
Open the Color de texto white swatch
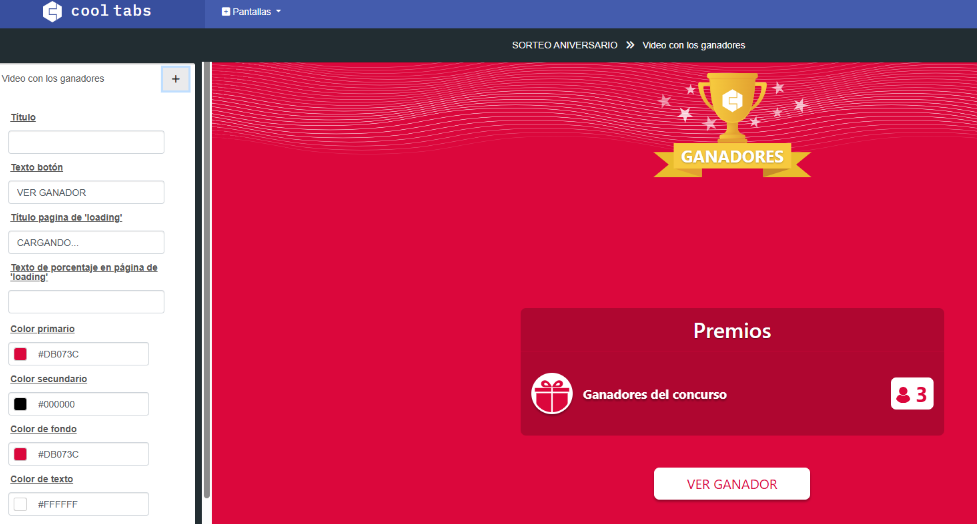[x=21, y=504]
